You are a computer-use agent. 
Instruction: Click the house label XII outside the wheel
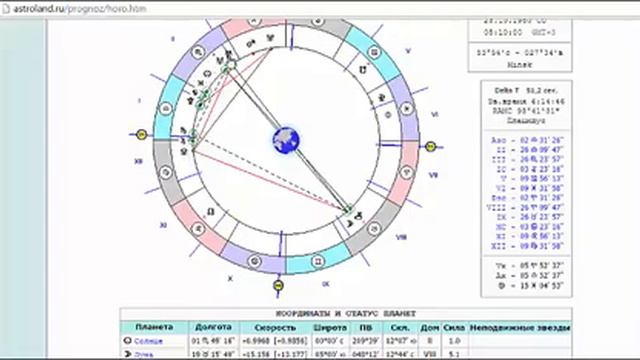coord(138,162)
